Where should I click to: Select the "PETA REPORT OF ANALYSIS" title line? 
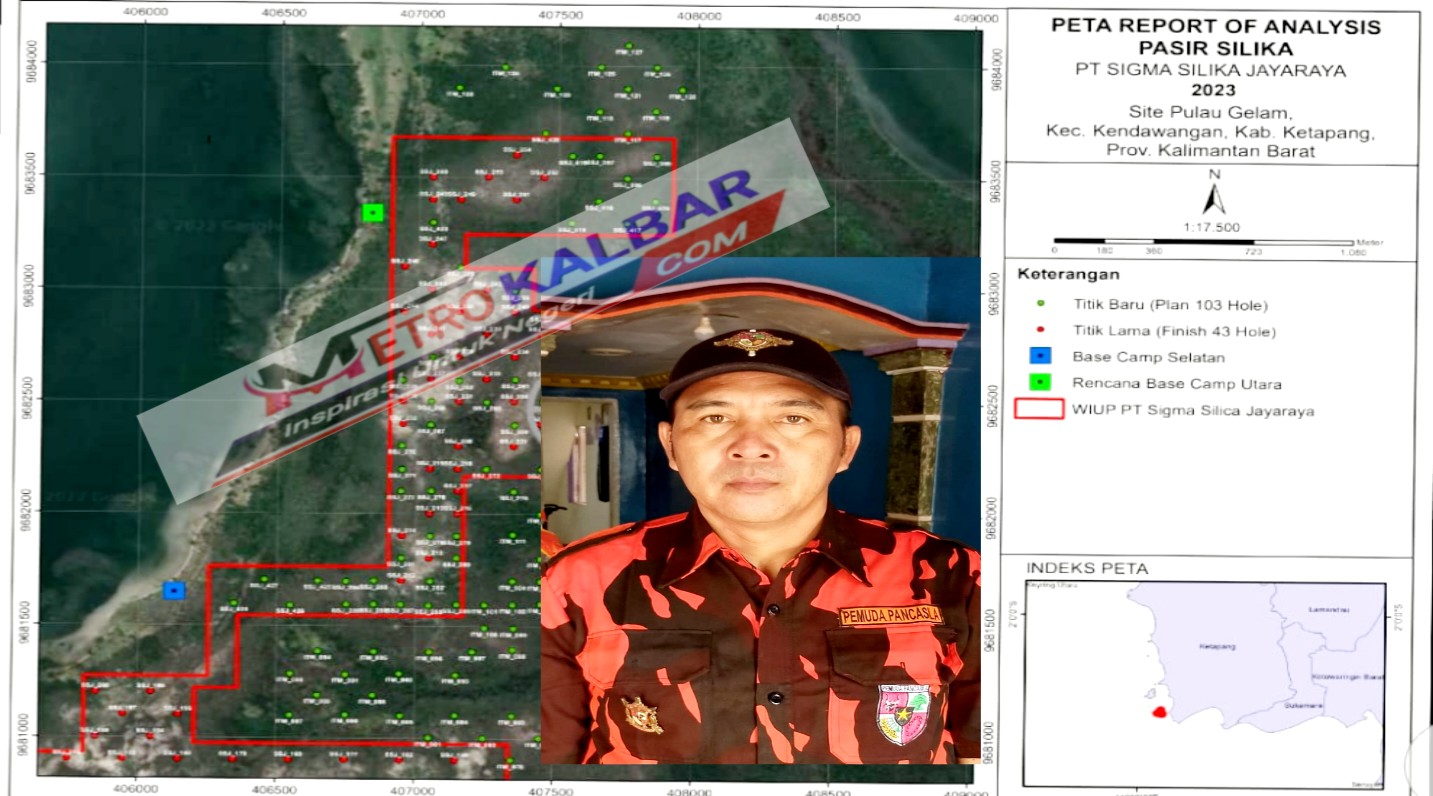coord(1215,27)
